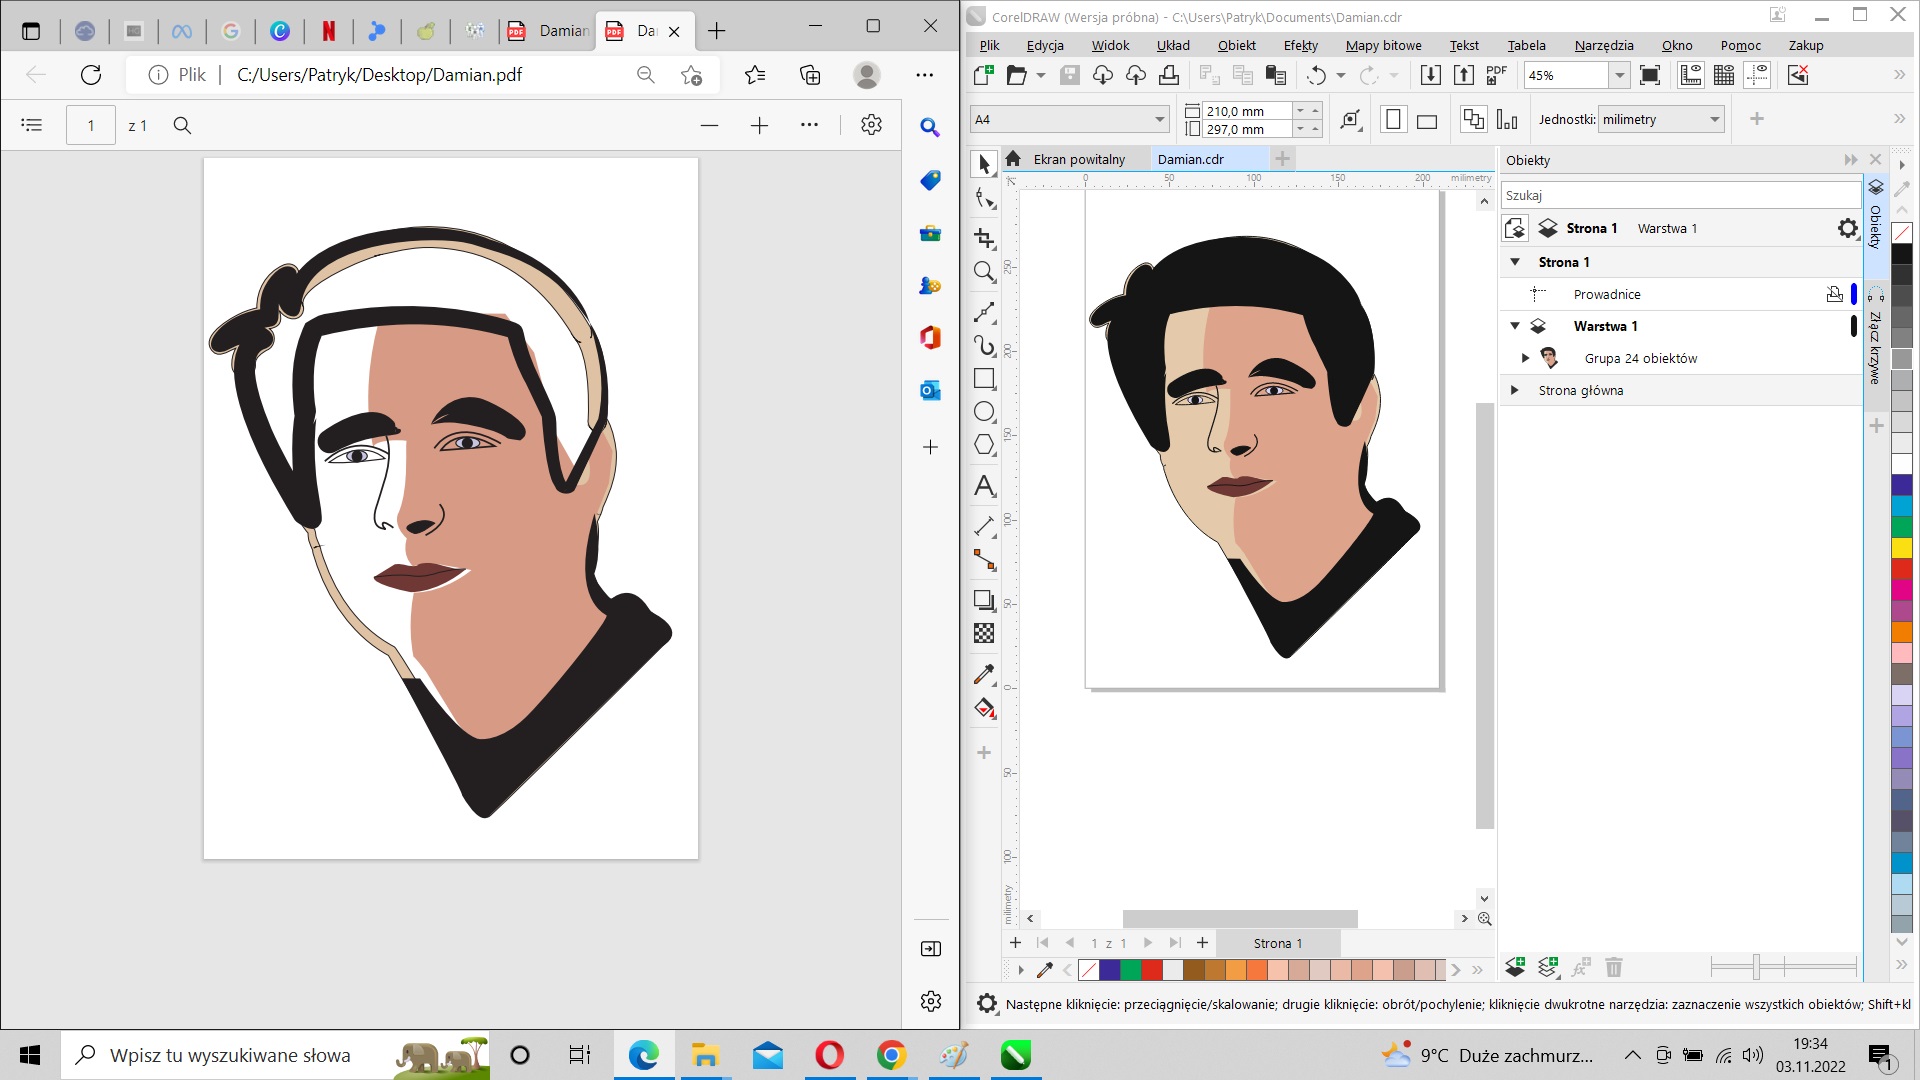The image size is (1920, 1080).
Task: Expand Grupa 24 obiektów tree item
Action: tap(1525, 358)
